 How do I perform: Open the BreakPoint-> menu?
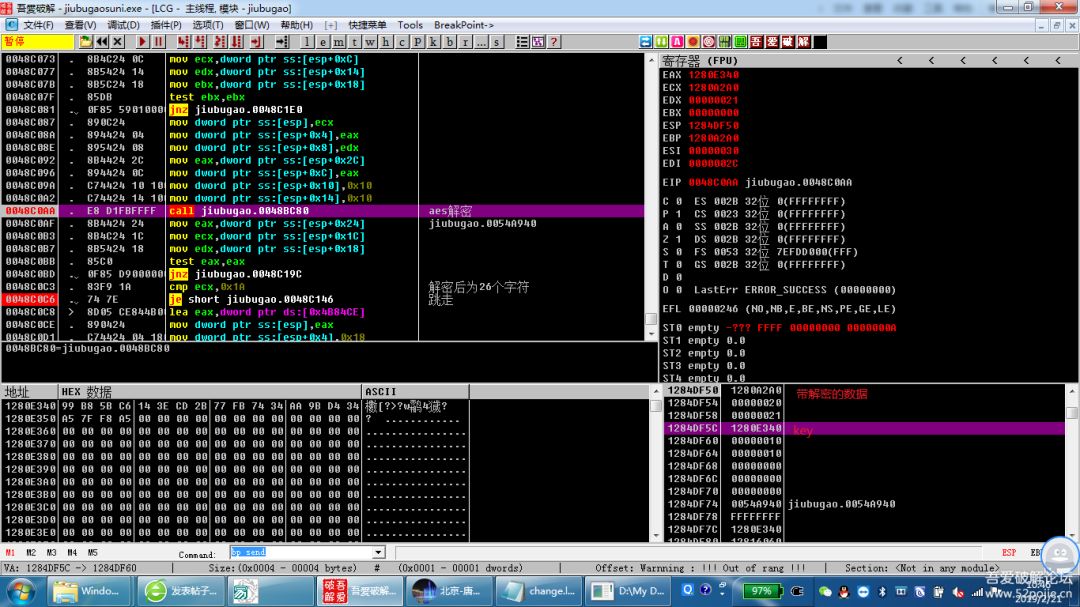[x=461, y=25]
